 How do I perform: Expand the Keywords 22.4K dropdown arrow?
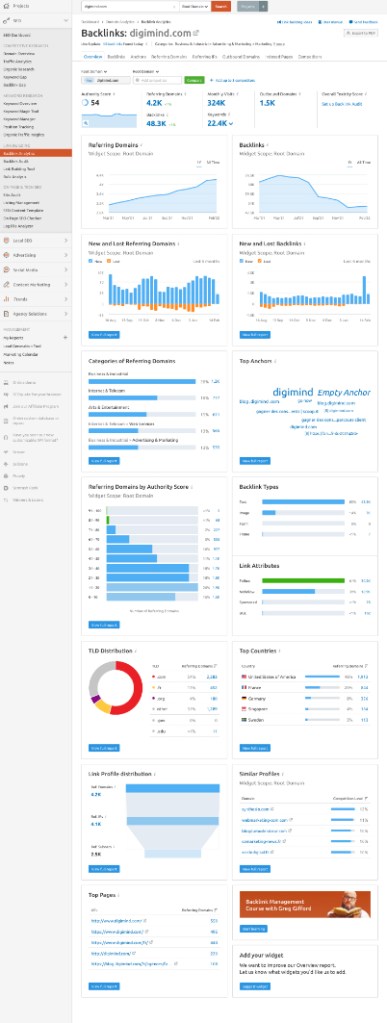[231, 123]
